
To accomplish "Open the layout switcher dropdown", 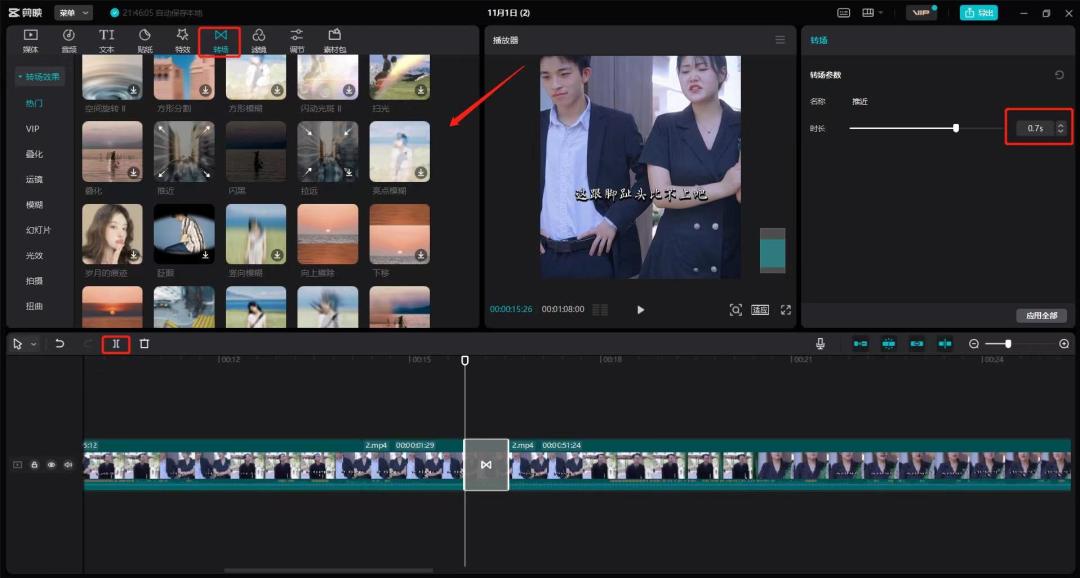I will tap(871, 12).
